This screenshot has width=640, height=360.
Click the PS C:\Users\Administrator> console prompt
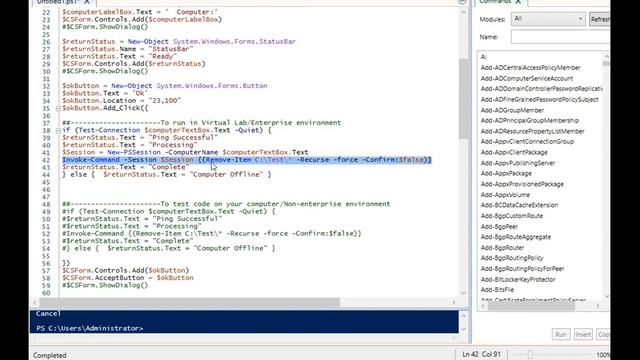pos(89,328)
